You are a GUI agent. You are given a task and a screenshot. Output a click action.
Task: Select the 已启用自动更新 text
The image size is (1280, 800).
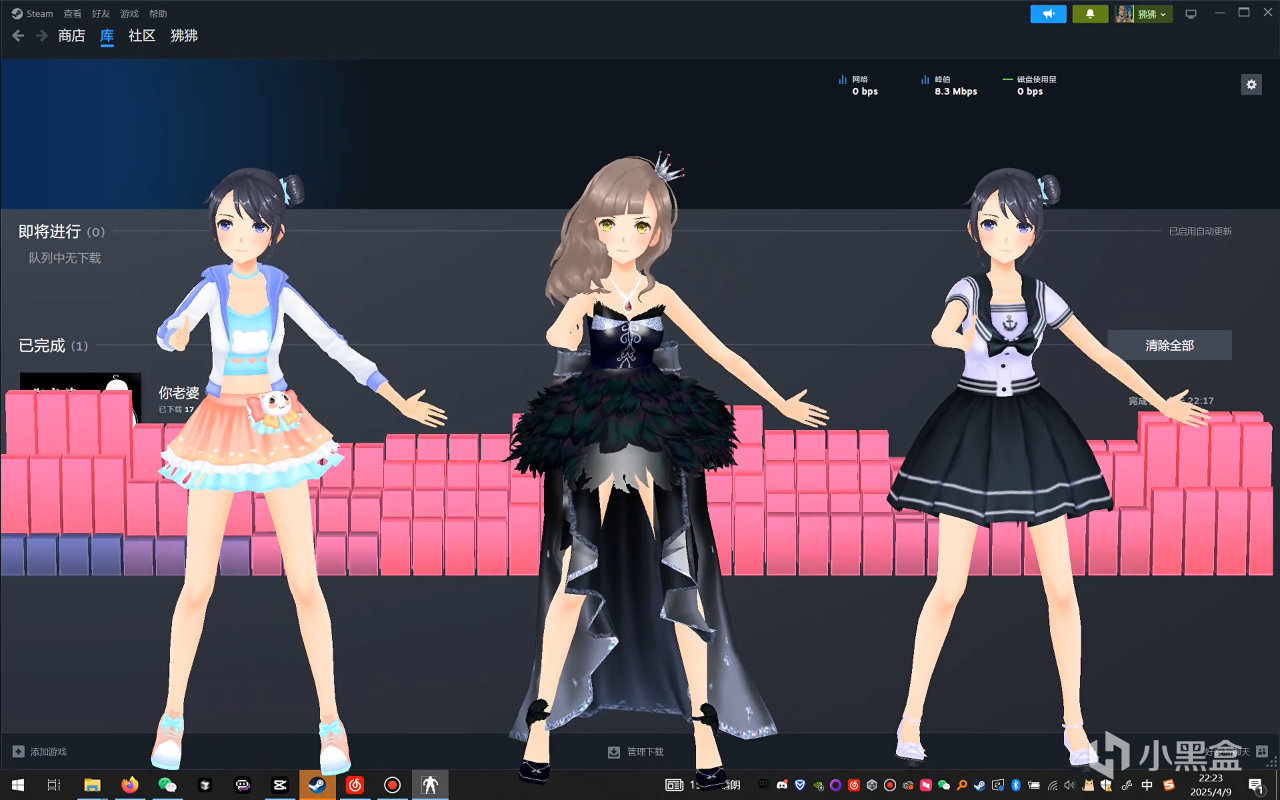coord(1200,231)
